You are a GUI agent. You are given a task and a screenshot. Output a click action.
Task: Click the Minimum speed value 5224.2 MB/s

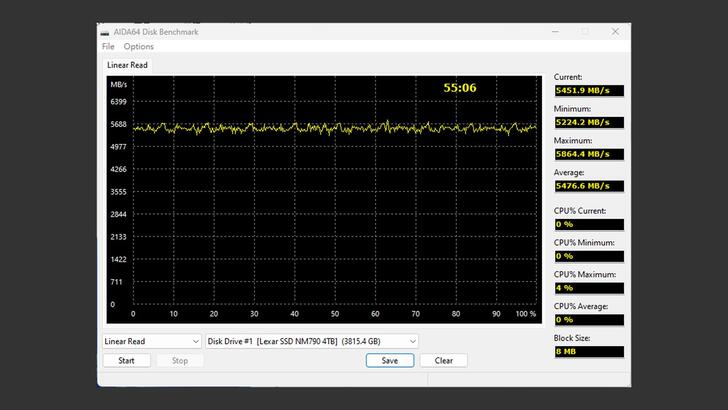(x=588, y=122)
